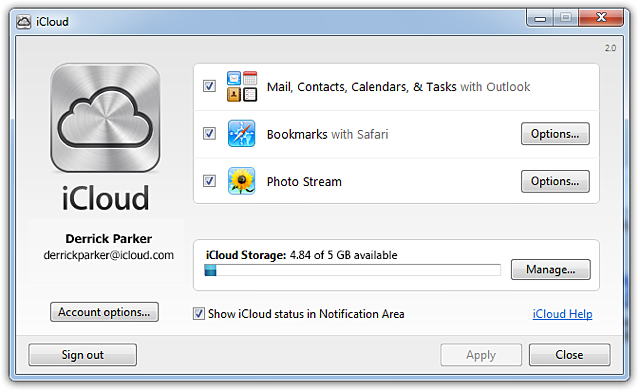
Task: Click the Photo Stream sunflower icon
Action: coord(241,181)
